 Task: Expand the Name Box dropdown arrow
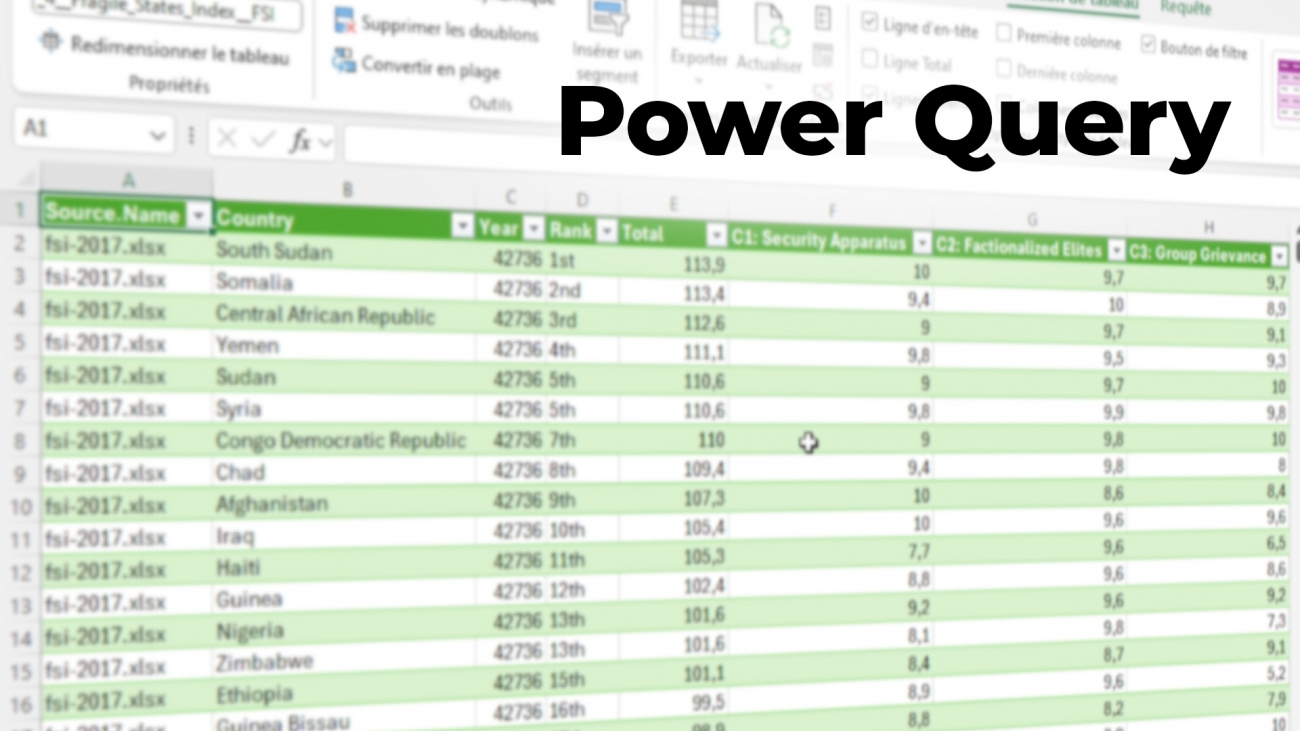coord(157,135)
